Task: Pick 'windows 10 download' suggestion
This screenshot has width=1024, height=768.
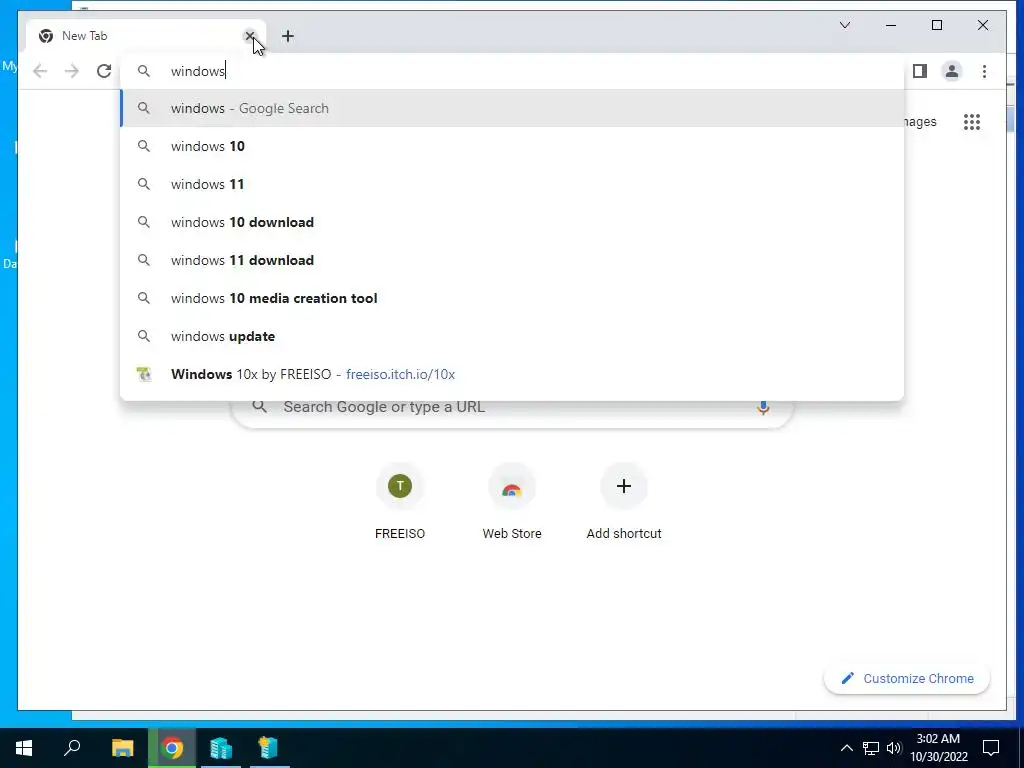Action: 512,222
